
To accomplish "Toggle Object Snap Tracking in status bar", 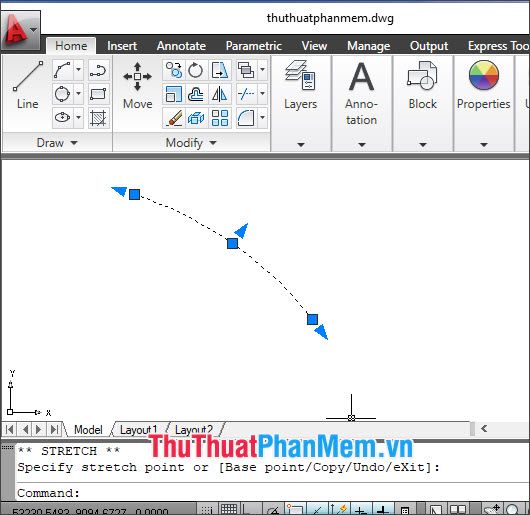I will [x=317, y=509].
